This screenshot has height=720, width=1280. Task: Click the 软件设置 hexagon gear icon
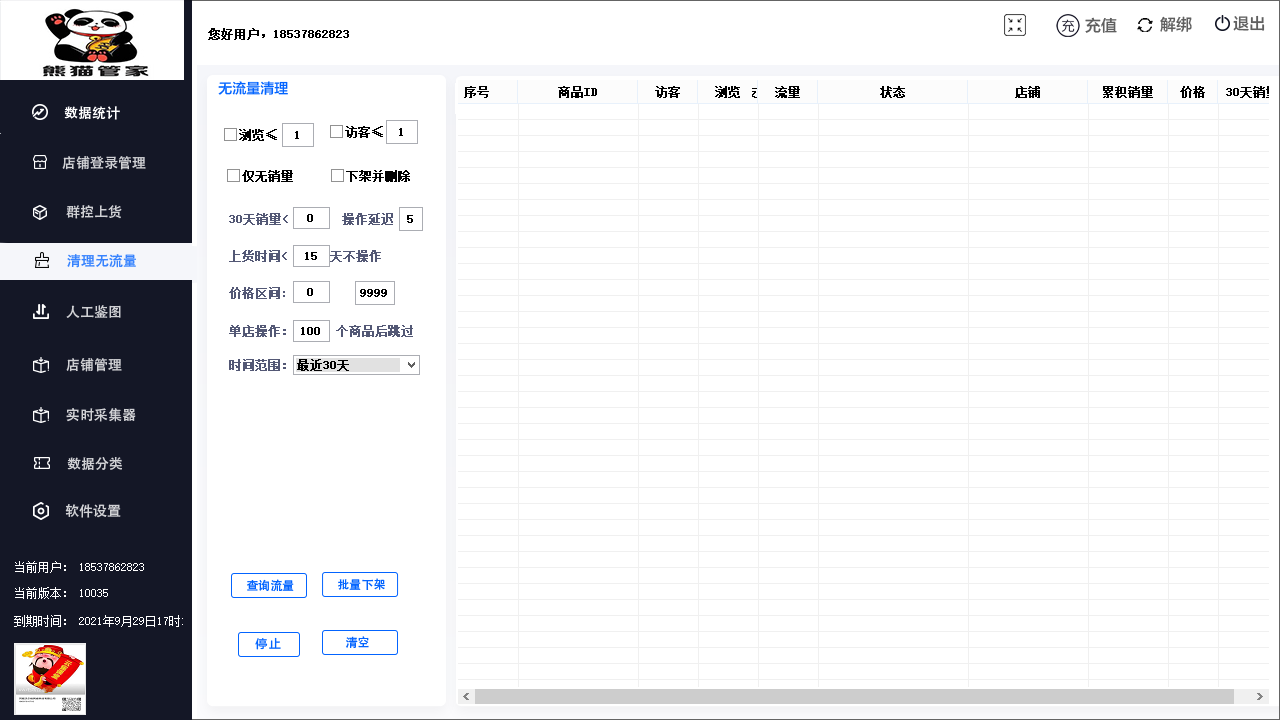[41, 511]
